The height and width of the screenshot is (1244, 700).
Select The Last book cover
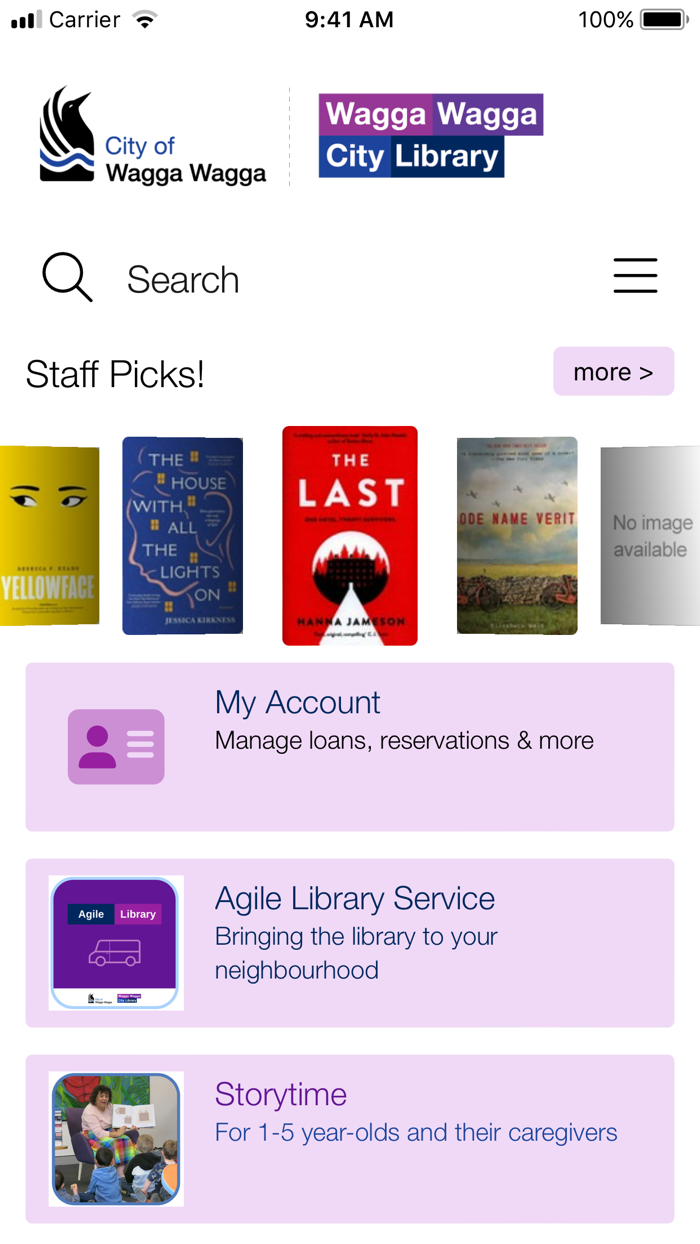pyautogui.click(x=350, y=536)
